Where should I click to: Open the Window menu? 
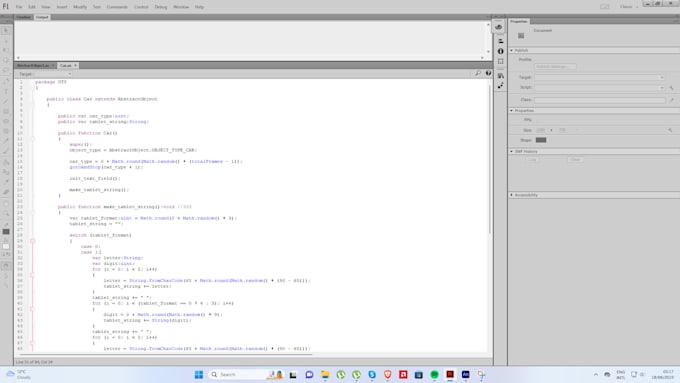[x=181, y=7]
